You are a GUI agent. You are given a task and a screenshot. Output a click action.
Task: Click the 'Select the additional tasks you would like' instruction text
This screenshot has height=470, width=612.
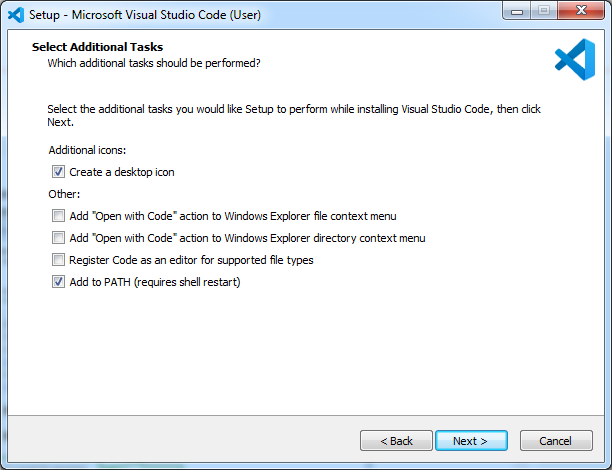294,115
